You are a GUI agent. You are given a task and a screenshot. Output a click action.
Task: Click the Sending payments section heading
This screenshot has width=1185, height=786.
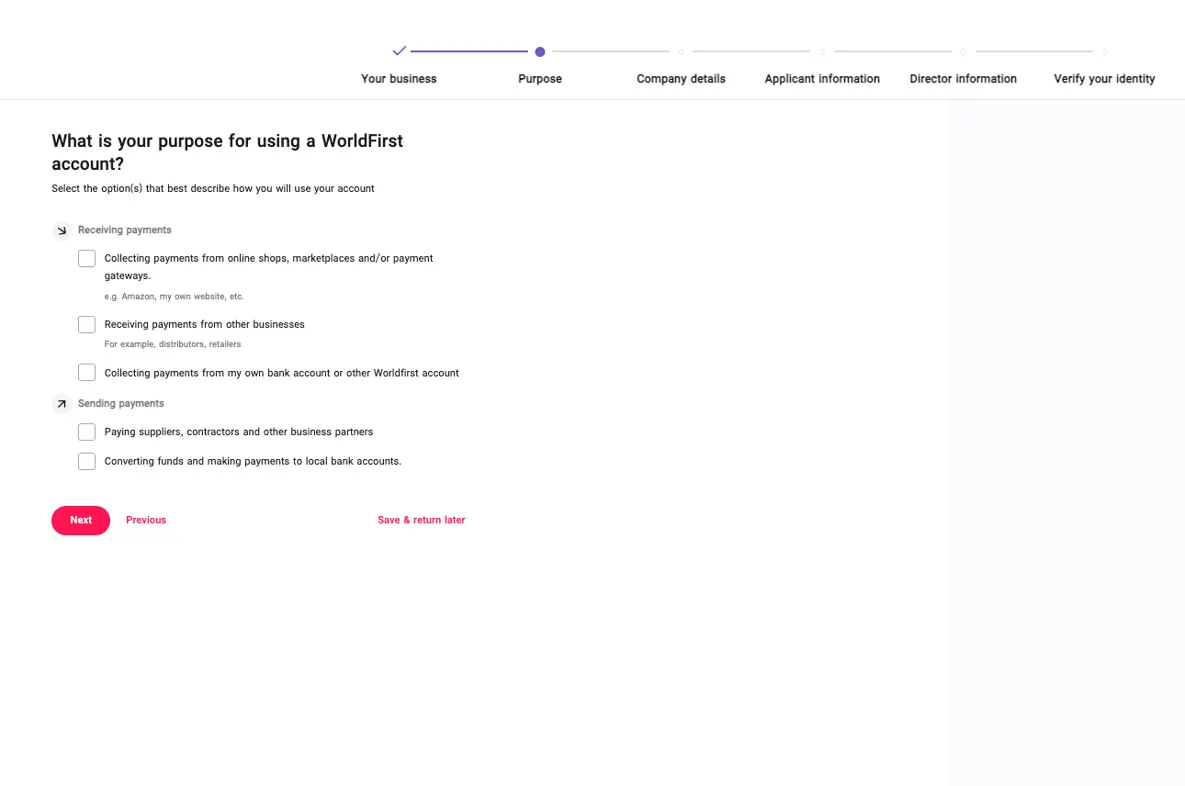tap(121, 404)
